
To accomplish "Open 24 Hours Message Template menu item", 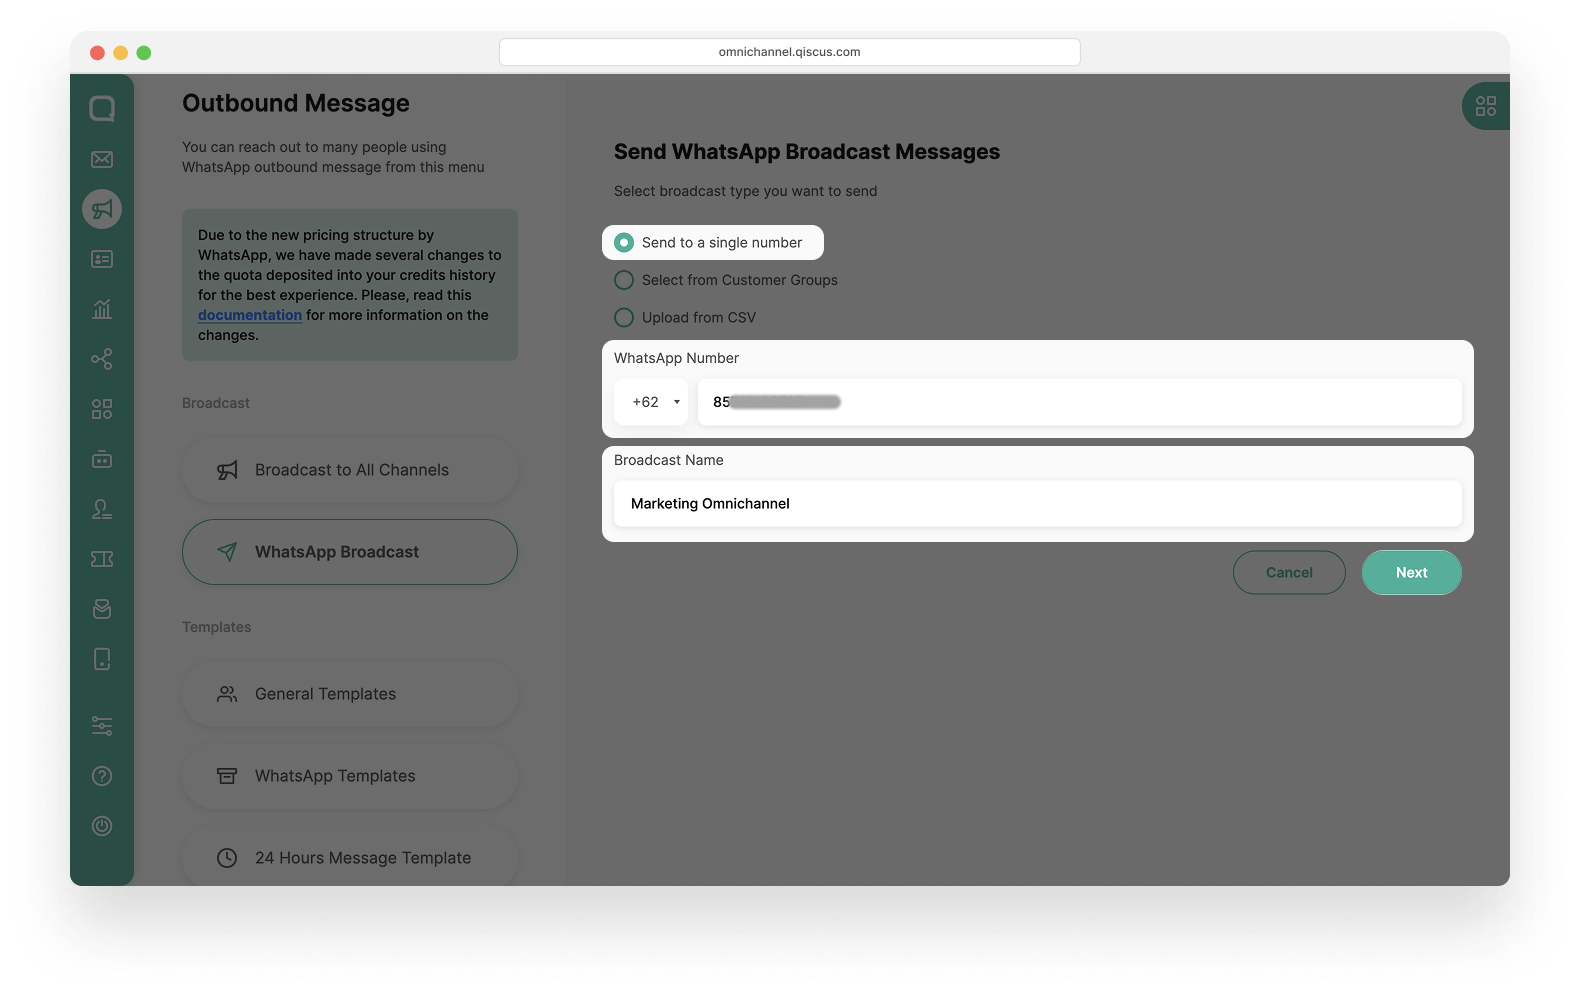I will coord(350,858).
